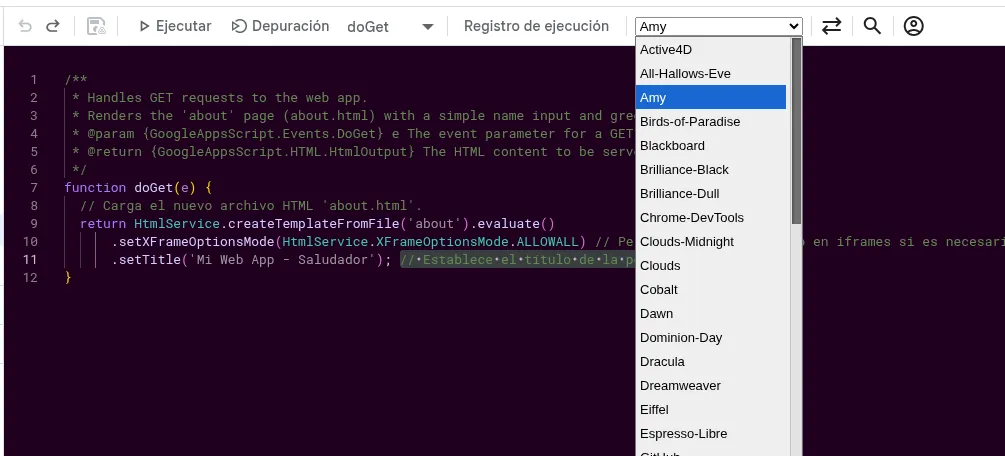Open the user account profile icon
The image size is (1005, 456).
[913, 26]
